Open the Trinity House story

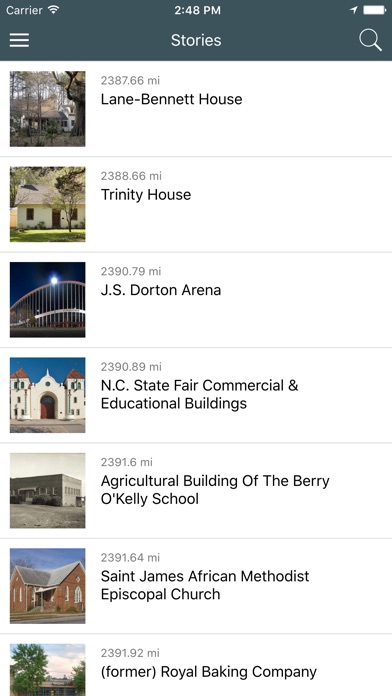click(146, 194)
